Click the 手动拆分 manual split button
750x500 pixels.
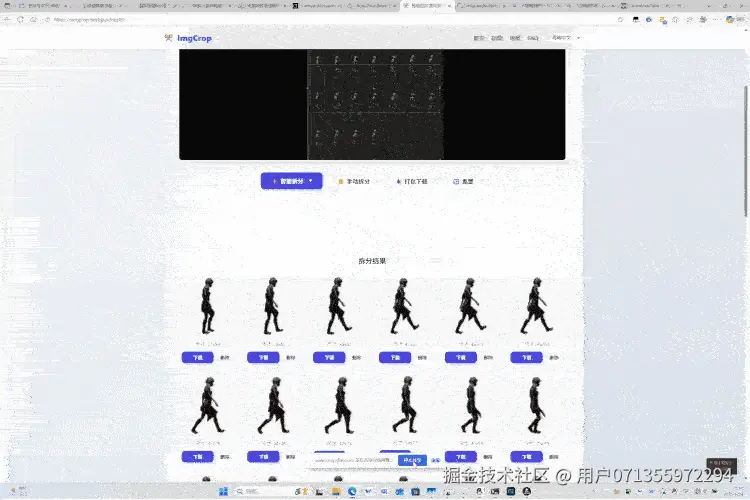pos(354,181)
